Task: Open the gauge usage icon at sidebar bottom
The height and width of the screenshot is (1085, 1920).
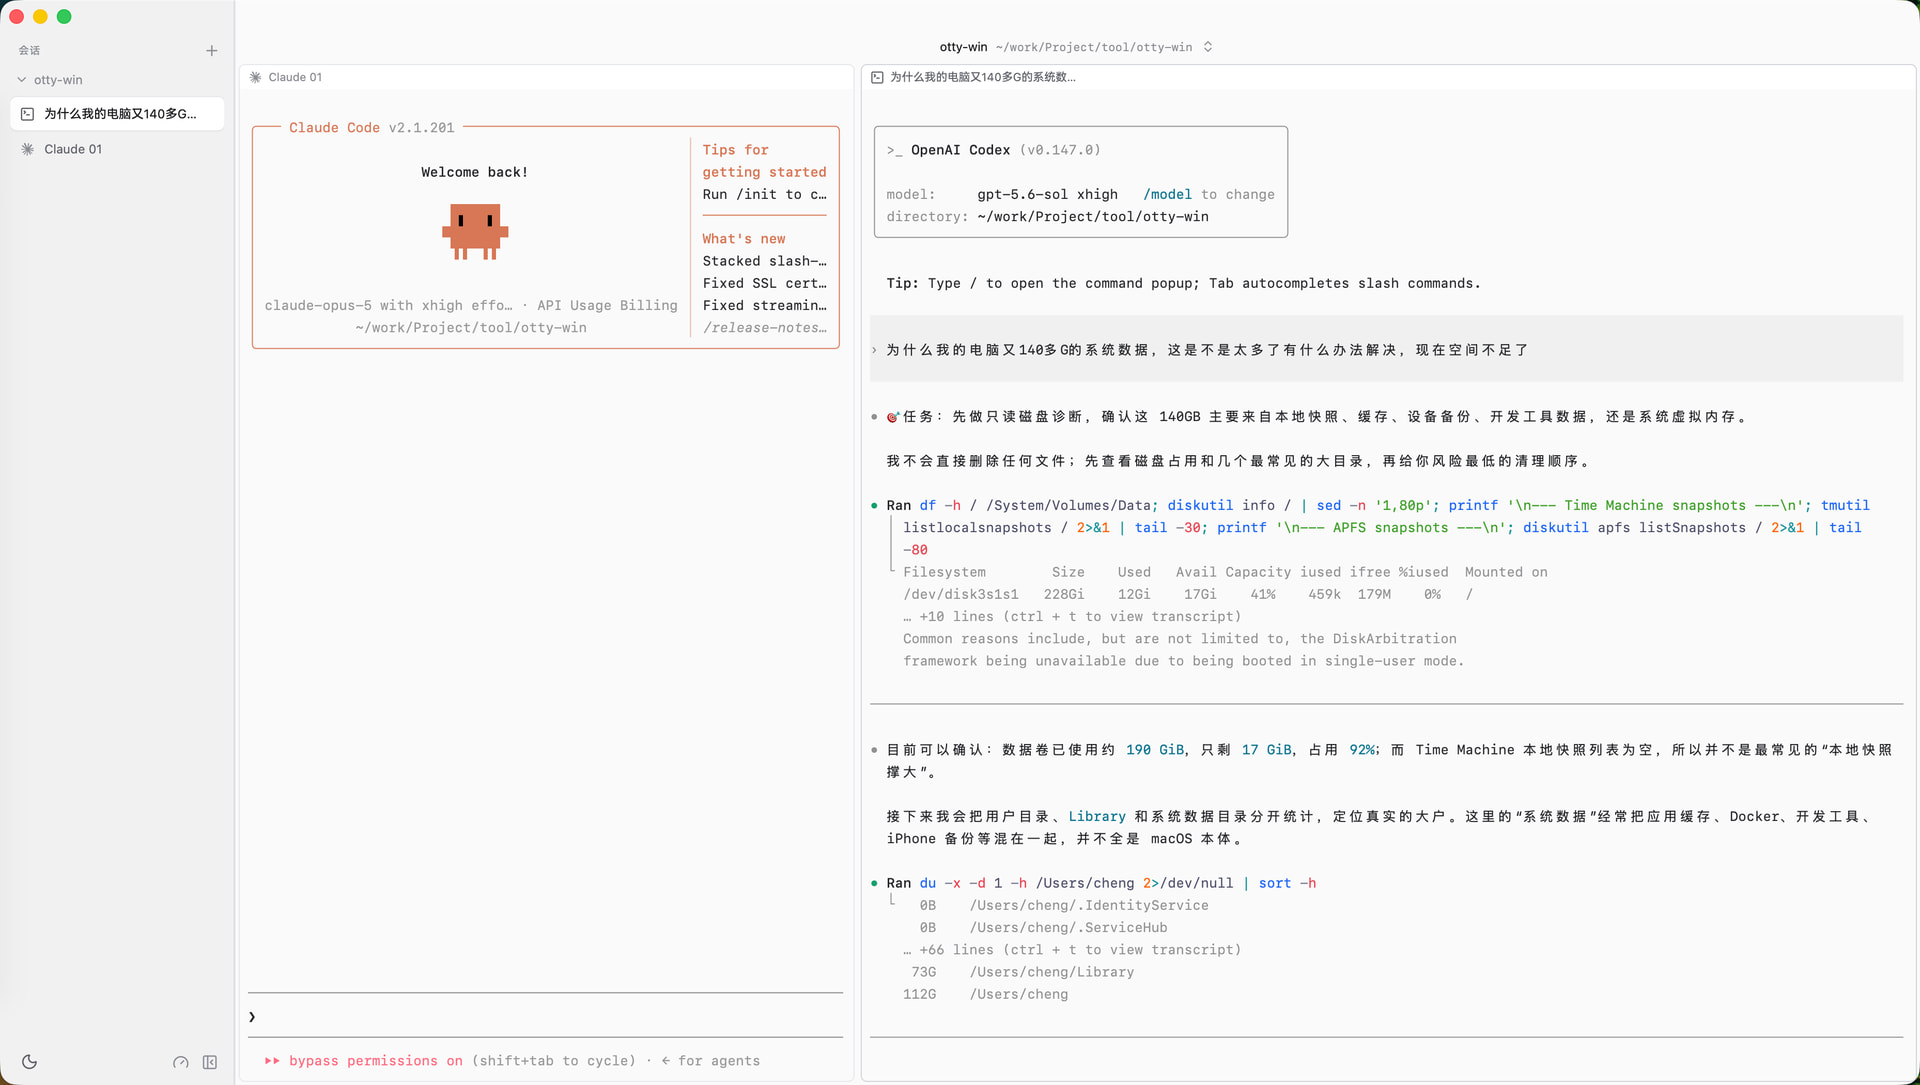Action: (x=180, y=1062)
